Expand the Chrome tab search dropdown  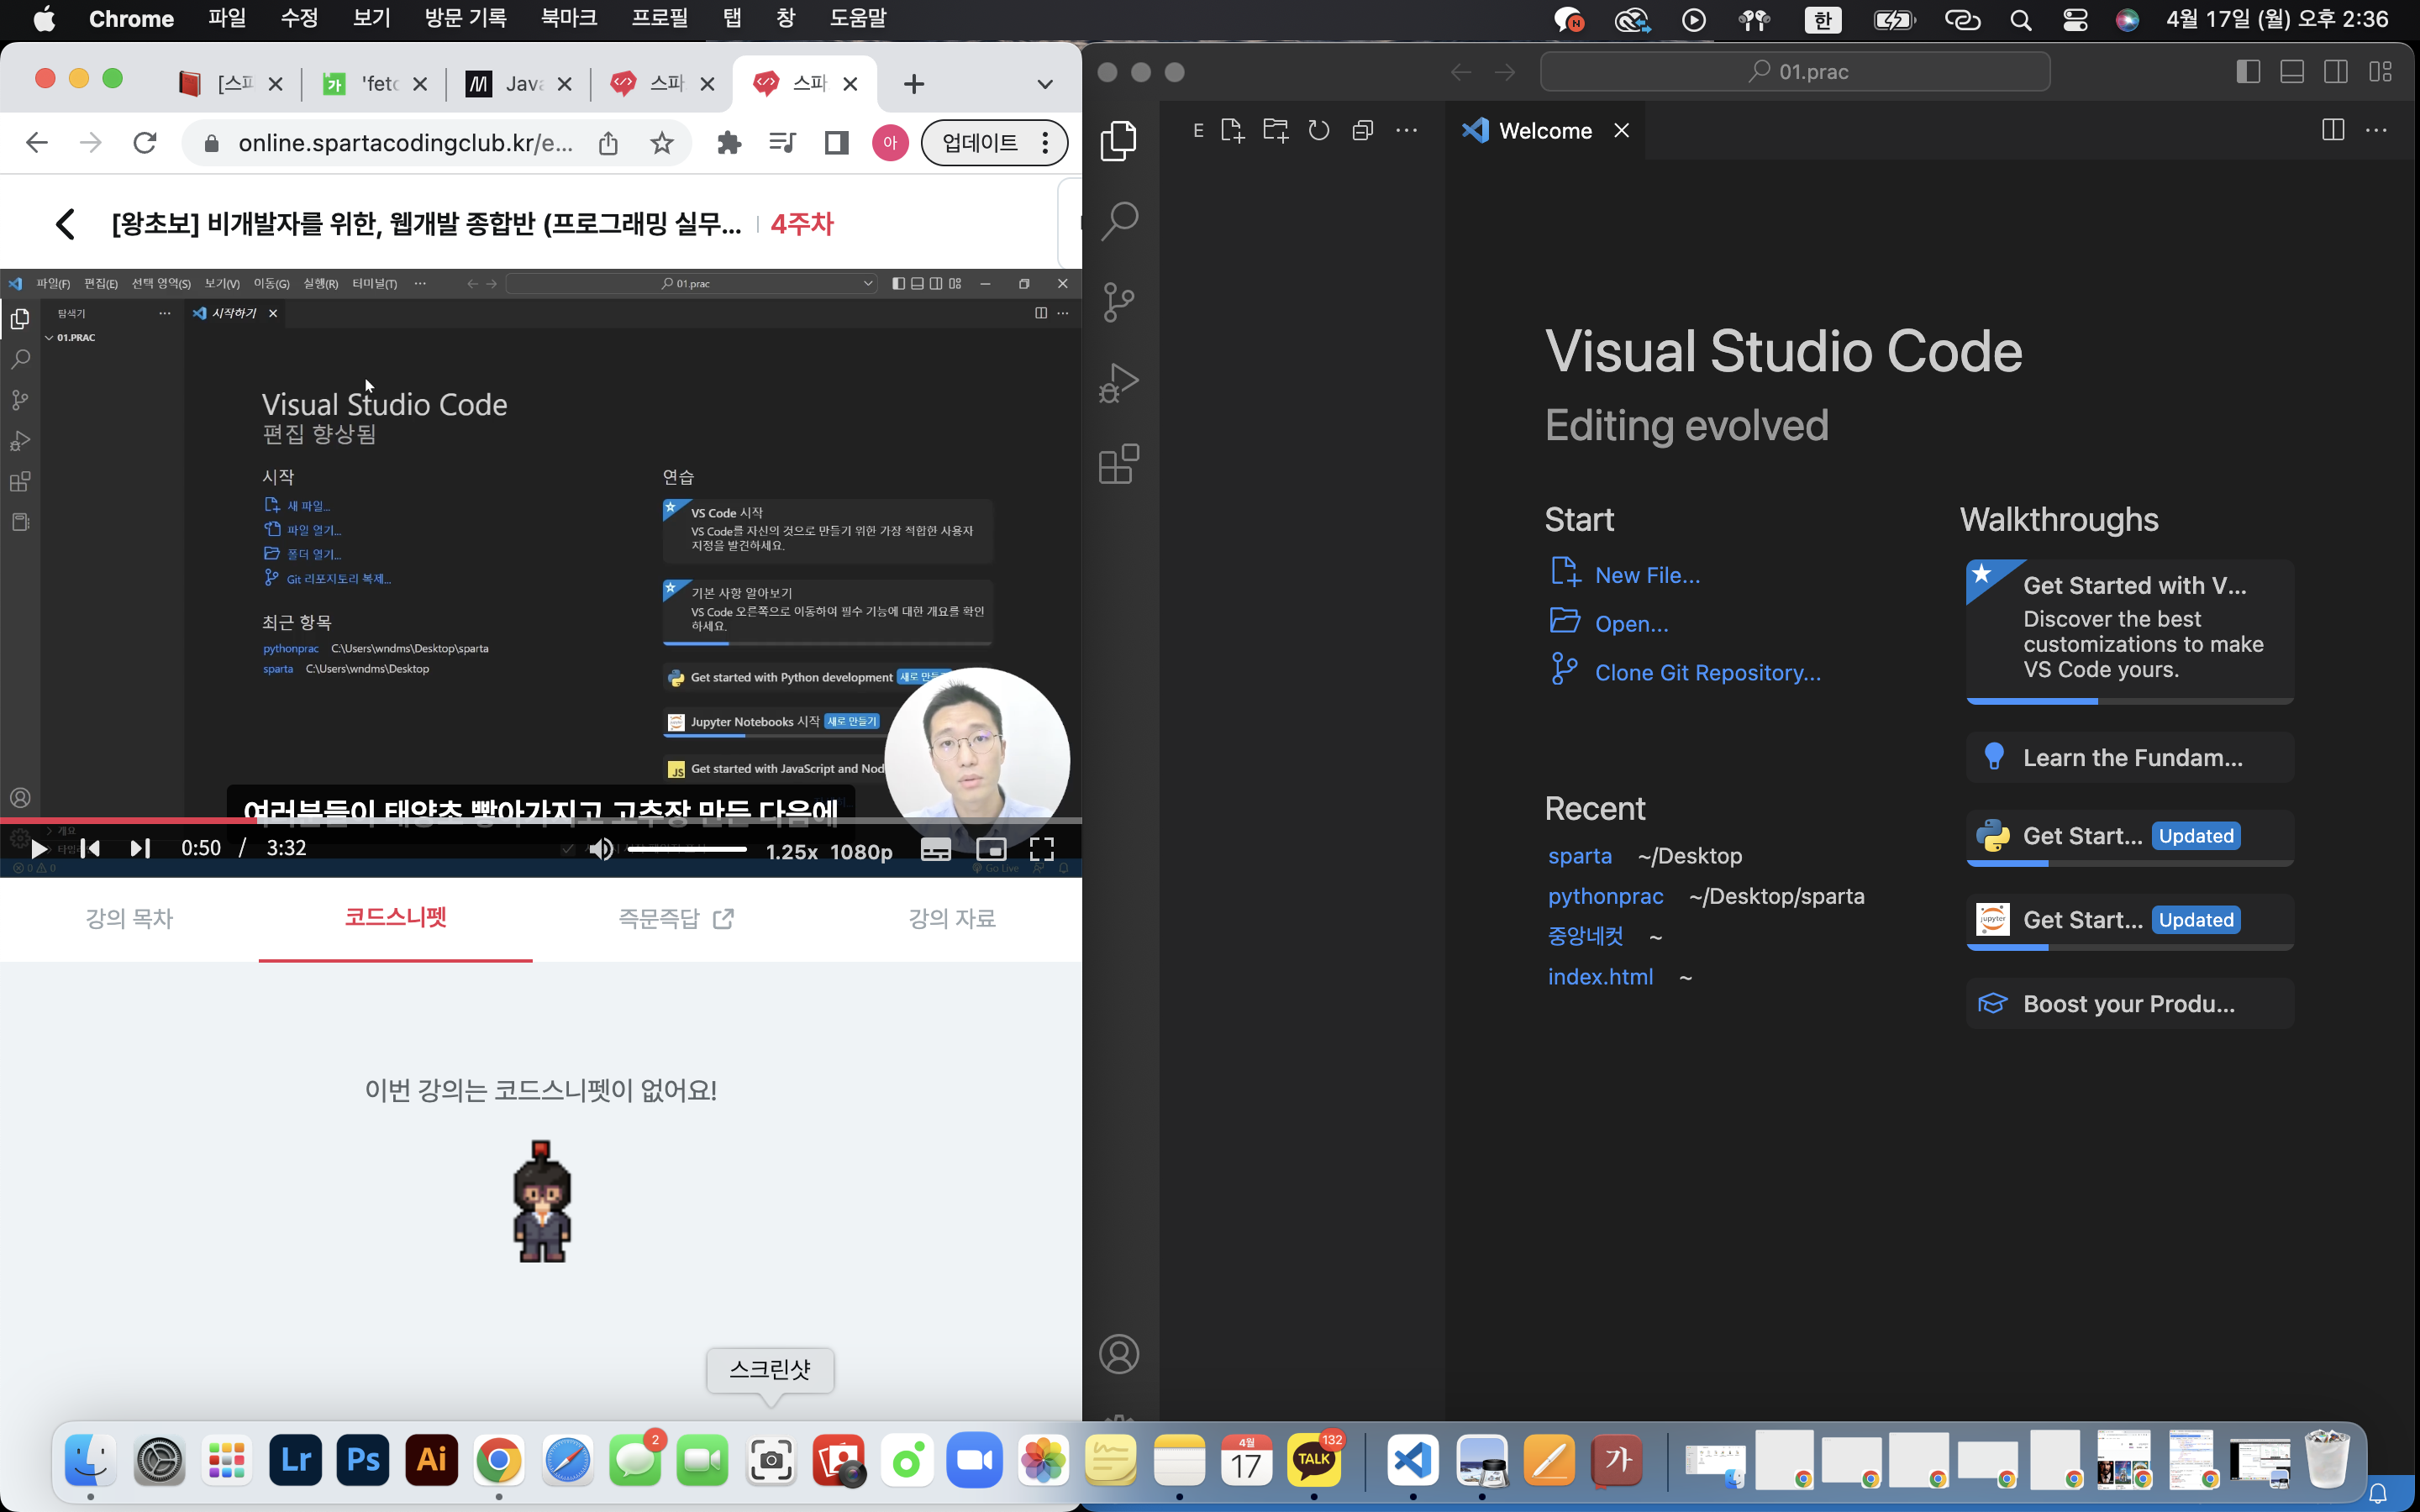click(1045, 84)
